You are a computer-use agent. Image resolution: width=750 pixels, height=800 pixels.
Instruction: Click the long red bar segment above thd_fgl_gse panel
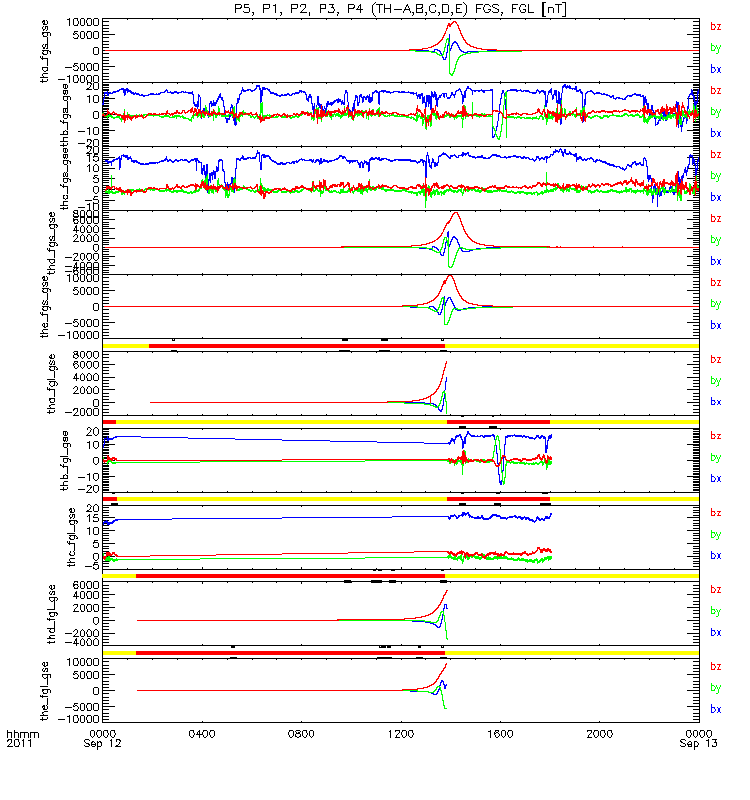click(290, 576)
